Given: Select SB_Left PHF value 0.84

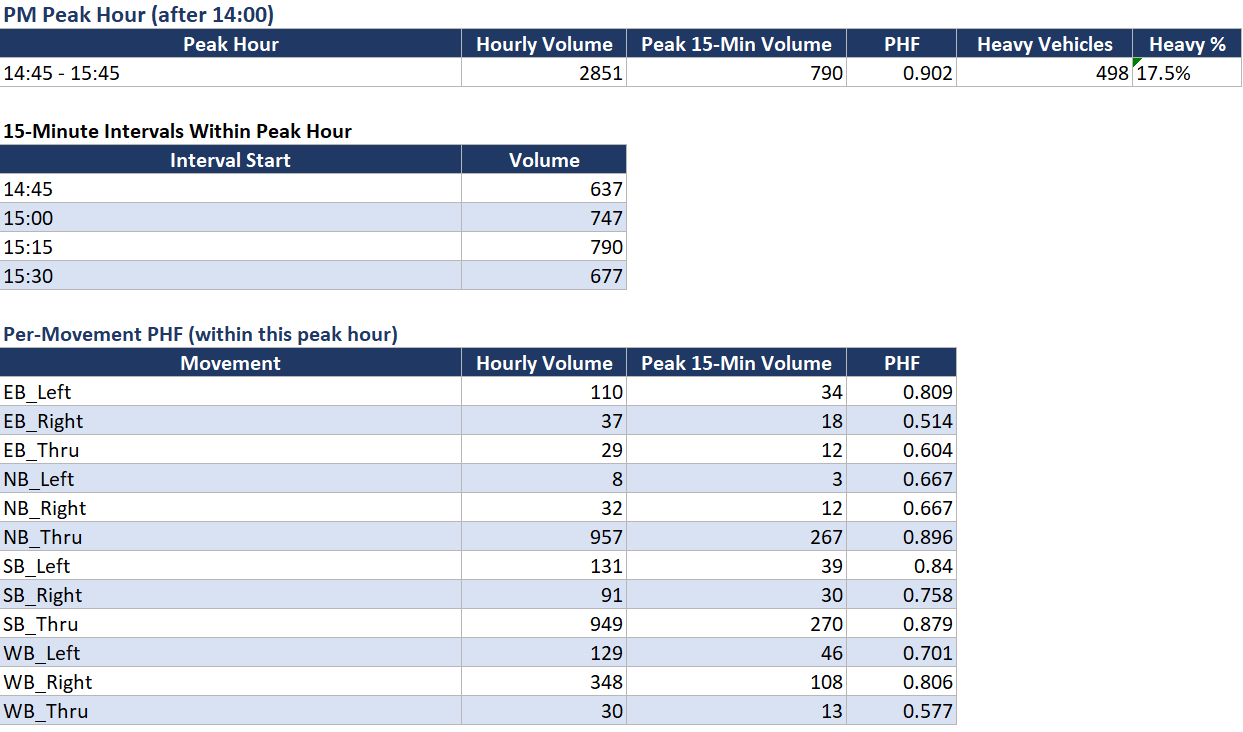Looking at the screenshot, I should 901,566.
